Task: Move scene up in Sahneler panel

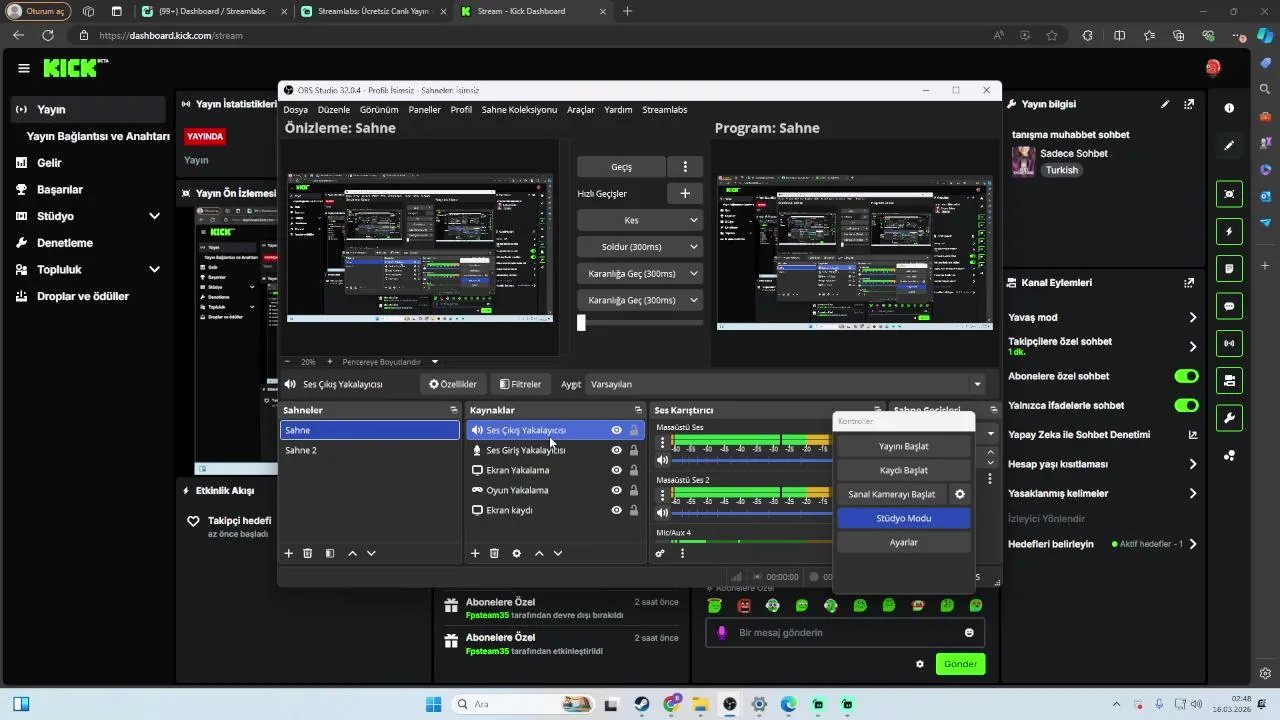Action: tap(352, 553)
